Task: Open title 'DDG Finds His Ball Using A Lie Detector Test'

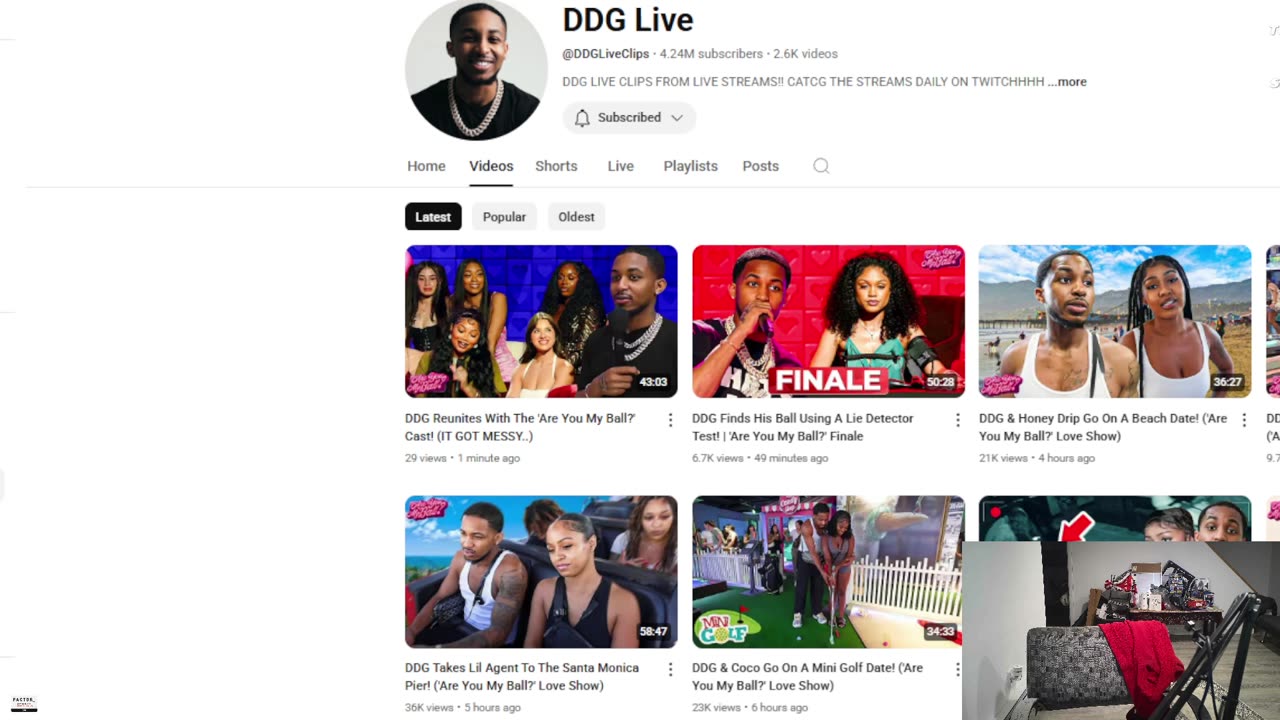Action: click(803, 427)
